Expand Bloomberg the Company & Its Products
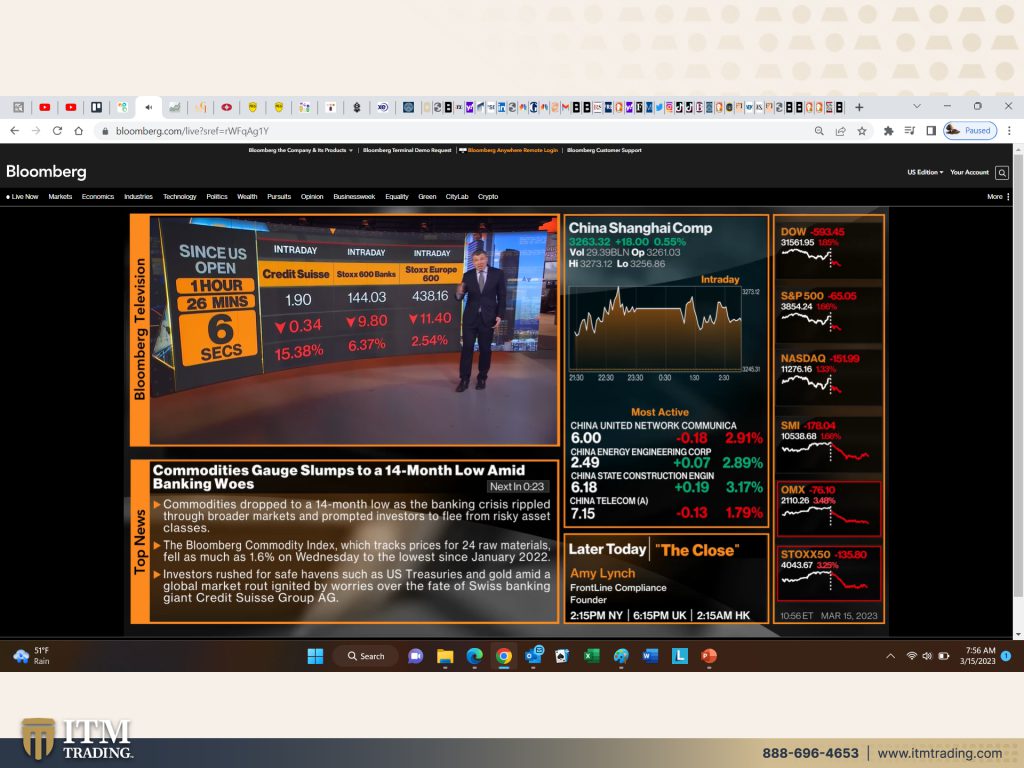 point(300,150)
